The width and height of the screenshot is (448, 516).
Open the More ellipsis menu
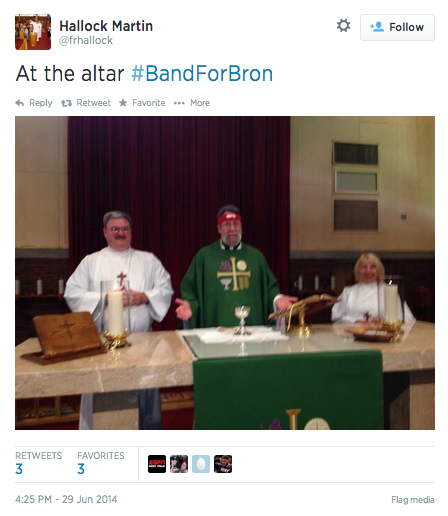pos(179,103)
